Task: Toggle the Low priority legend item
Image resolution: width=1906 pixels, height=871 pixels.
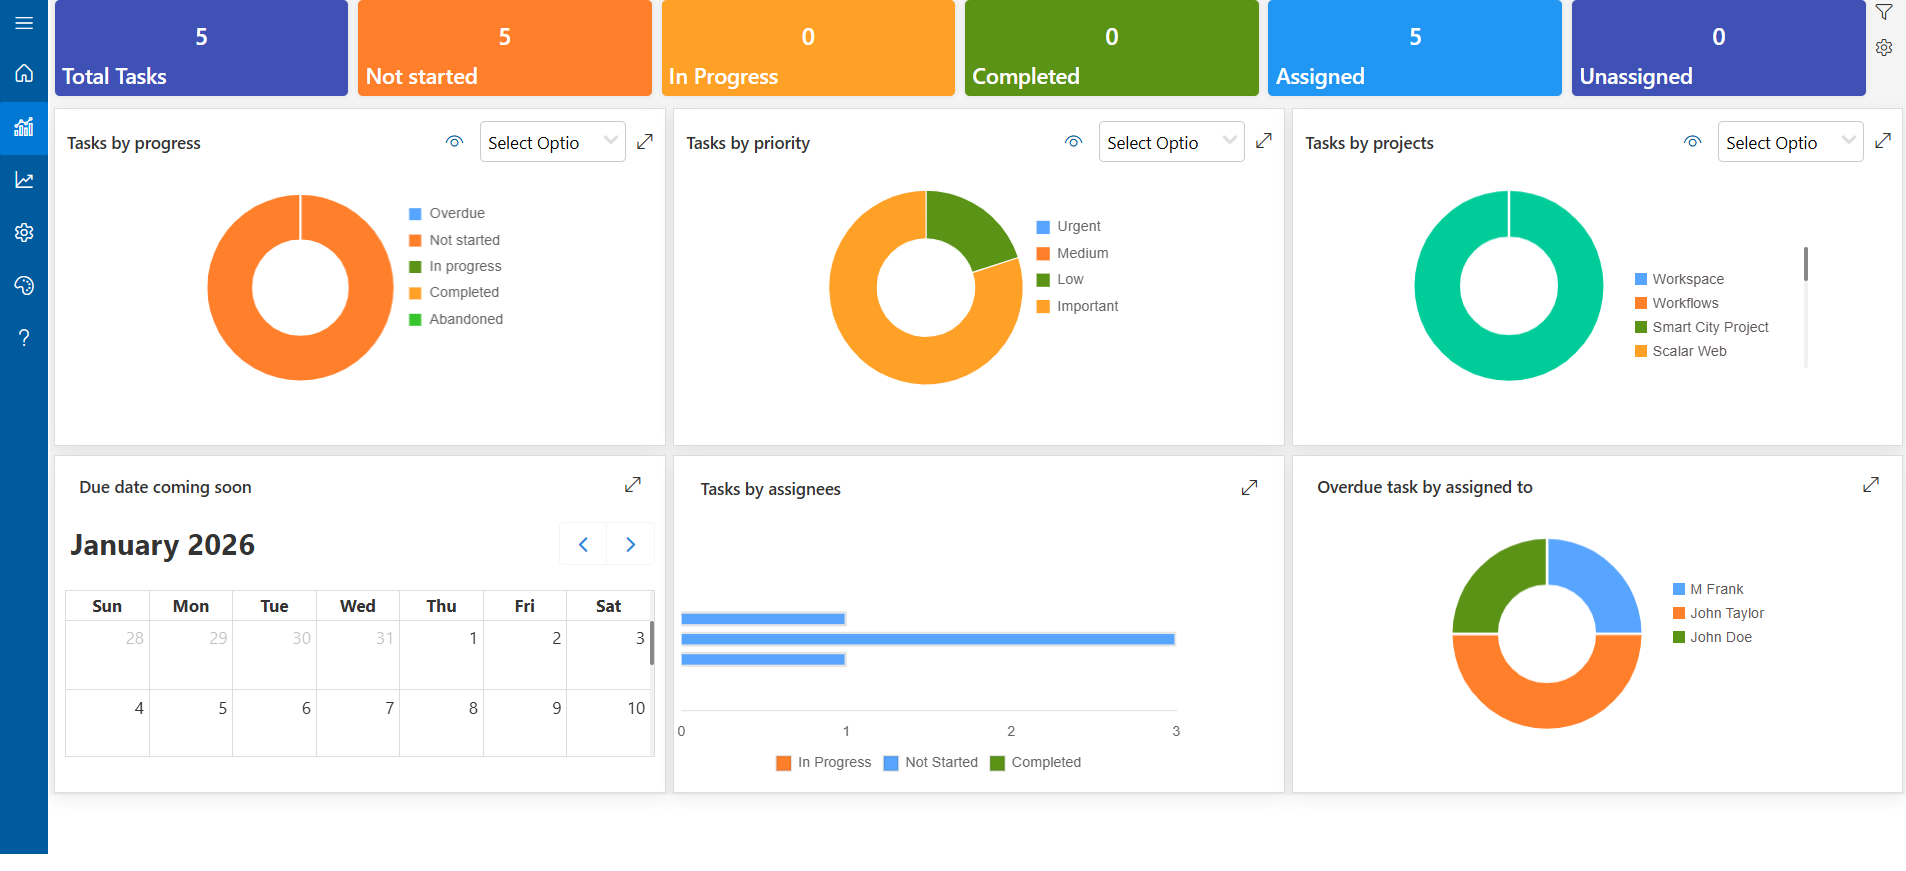Action: [x=1060, y=279]
